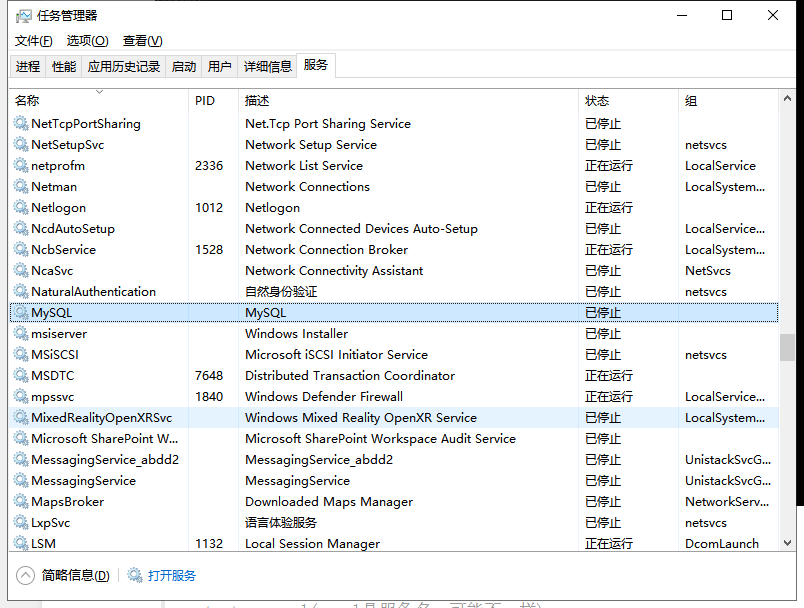Click the gear icon beside MSDTC
Viewport: 804px width, 608px height.
21,375
